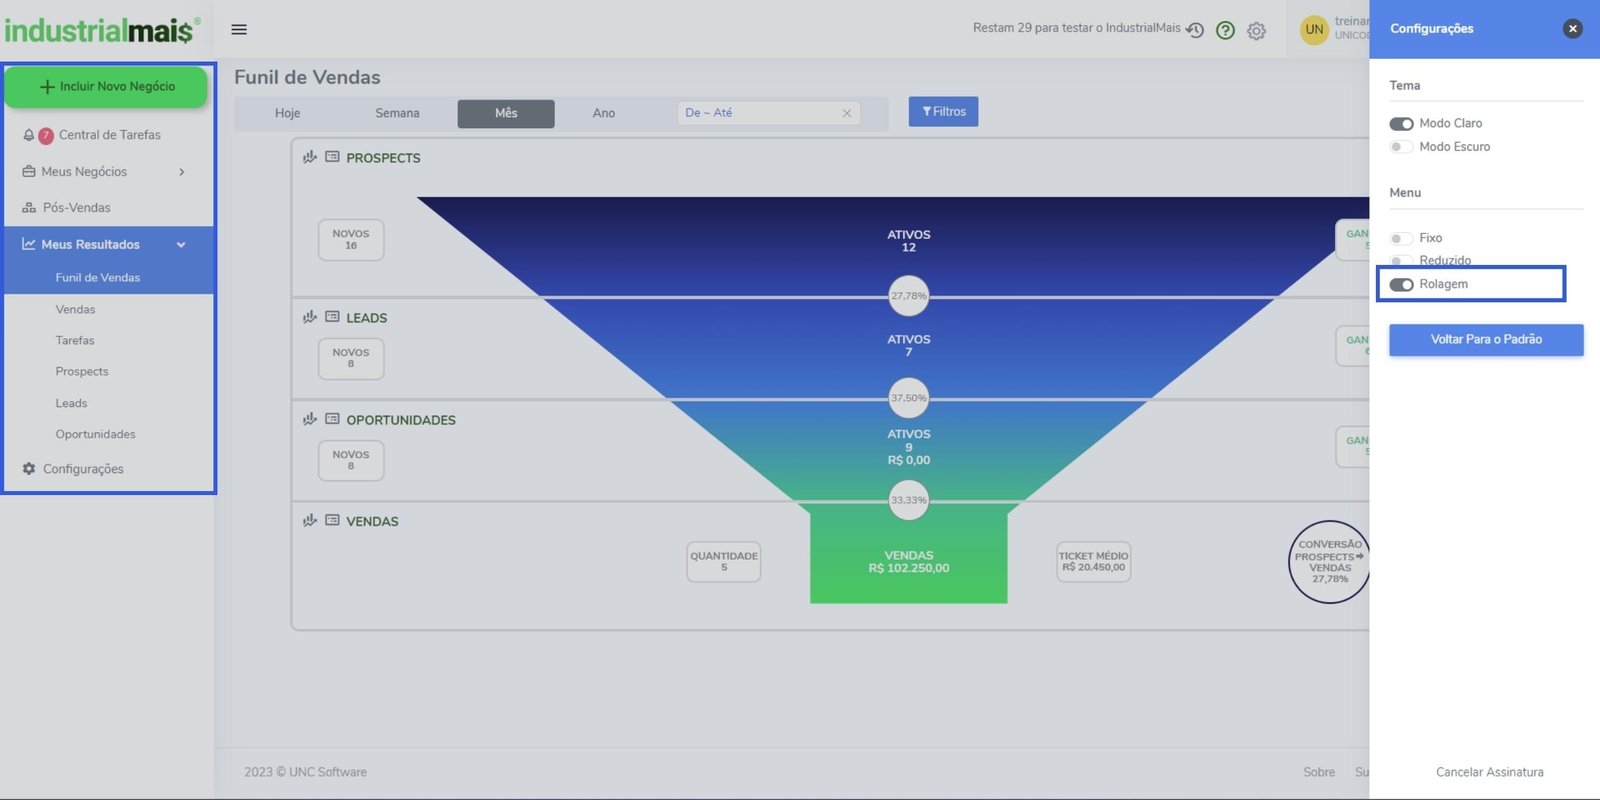Click the list icon beside LEADS

[332, 317]
